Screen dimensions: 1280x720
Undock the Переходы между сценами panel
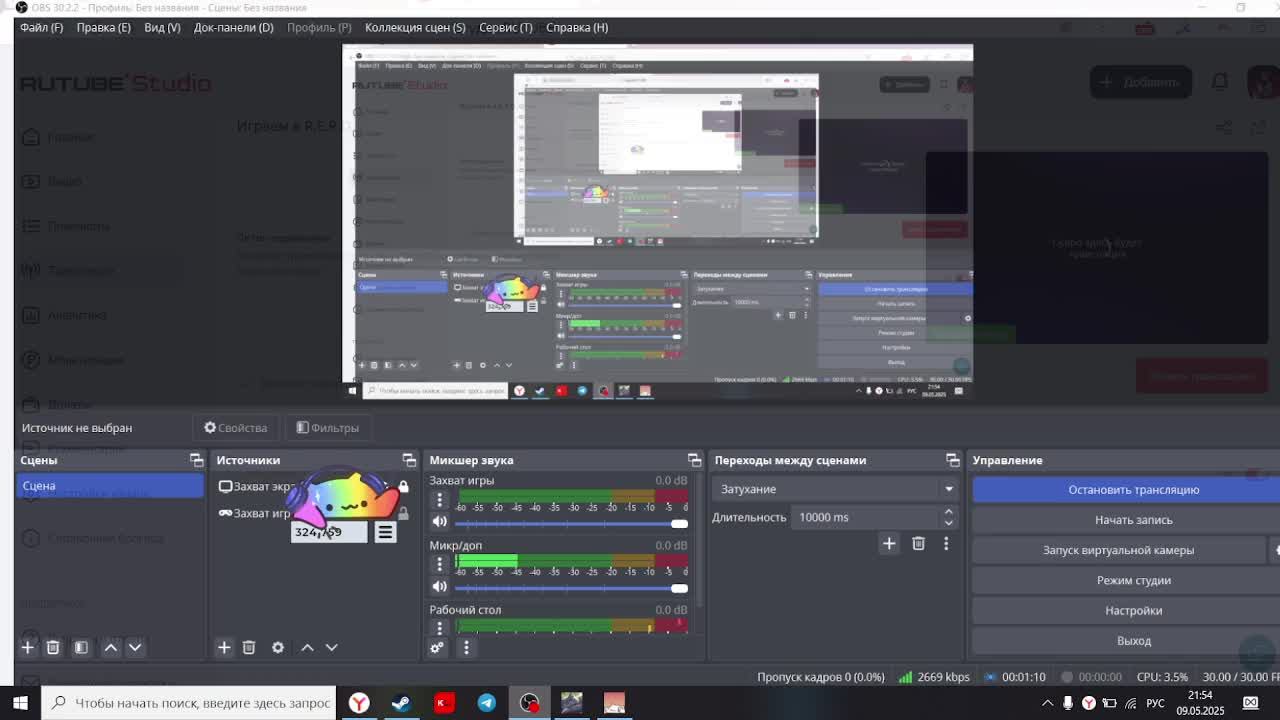pos(952,460)
